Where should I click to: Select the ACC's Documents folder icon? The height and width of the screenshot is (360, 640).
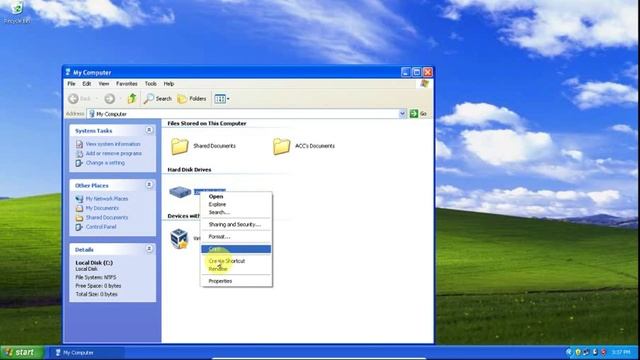(282, 146)
